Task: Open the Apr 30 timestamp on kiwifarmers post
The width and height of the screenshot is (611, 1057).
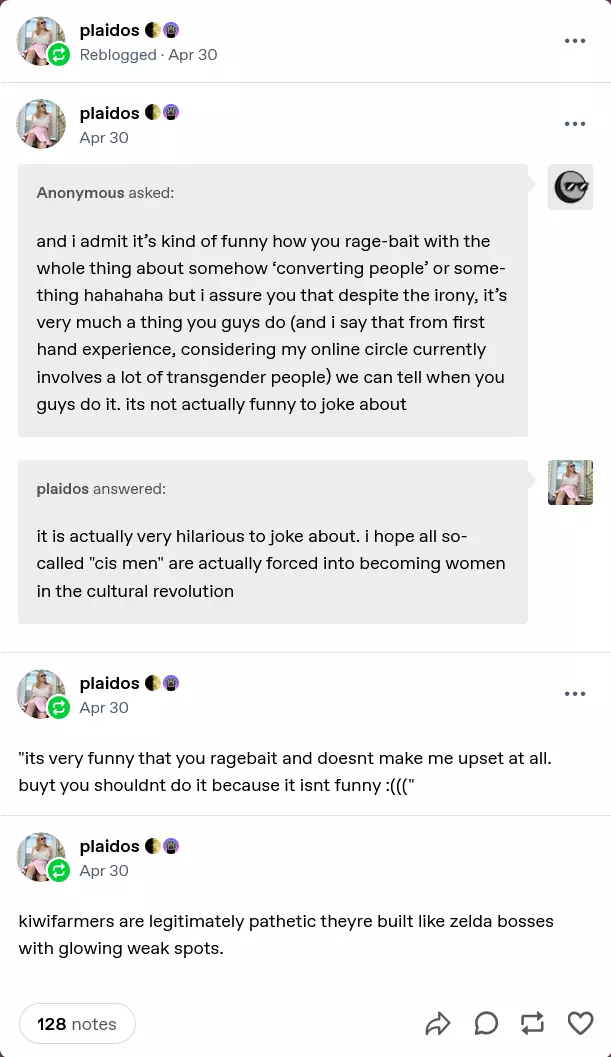Action: (104, 870)
